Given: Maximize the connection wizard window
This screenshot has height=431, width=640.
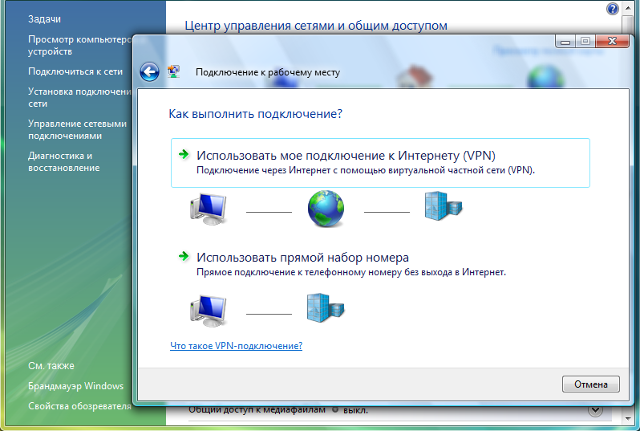Looking at the screenshot, I should click(585, 41).
